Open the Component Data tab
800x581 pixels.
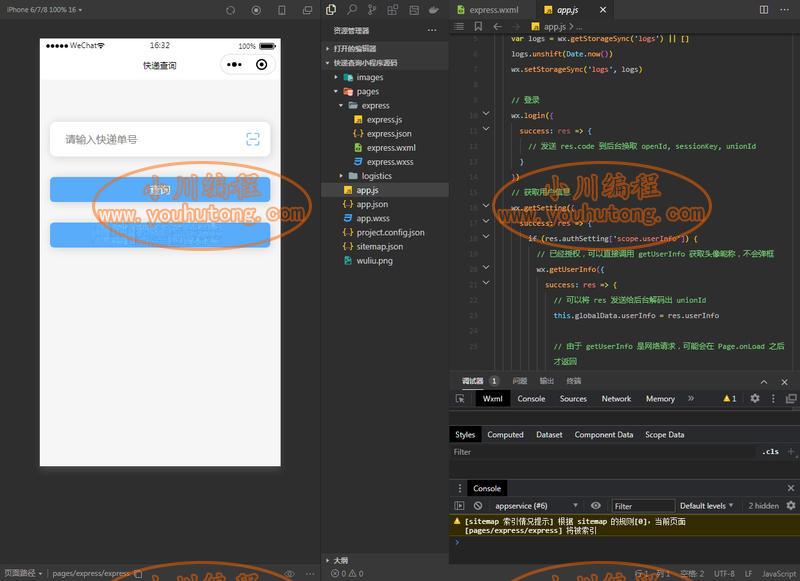[x=604, y=435]
